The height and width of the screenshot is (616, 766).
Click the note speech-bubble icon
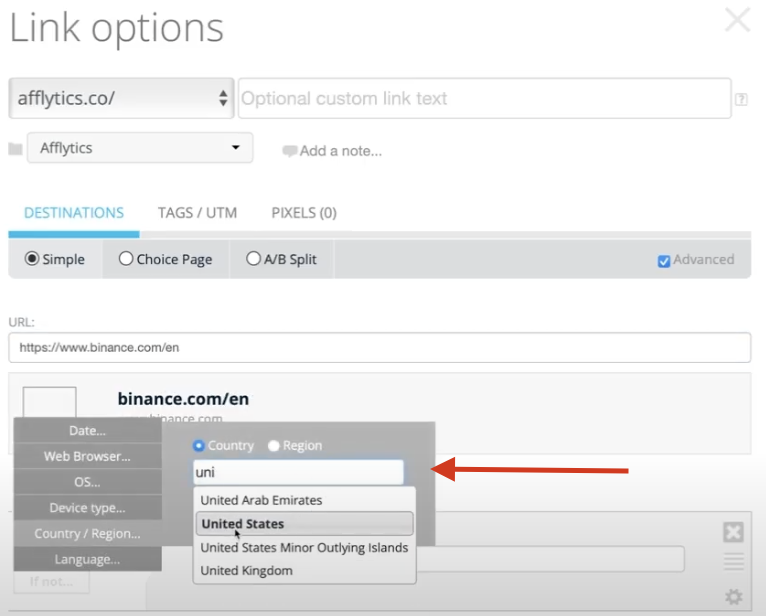(x=290, y=151)
